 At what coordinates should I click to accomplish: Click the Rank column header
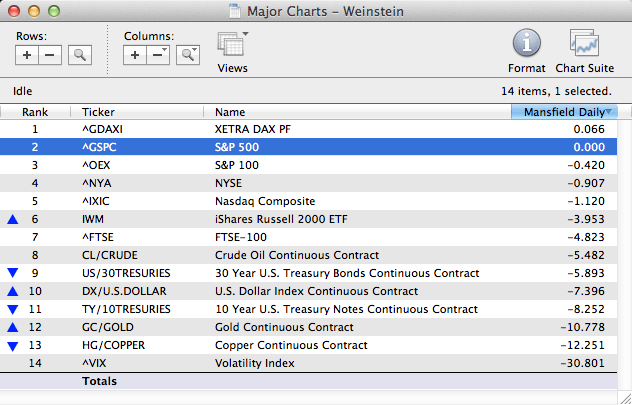35,112
